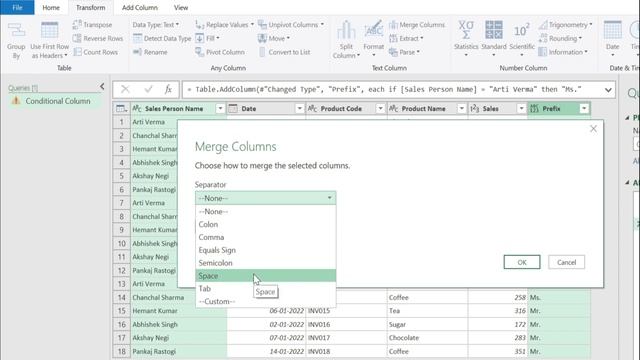
Task: Switch to the Home tab
Action: (x=51, y=7)
